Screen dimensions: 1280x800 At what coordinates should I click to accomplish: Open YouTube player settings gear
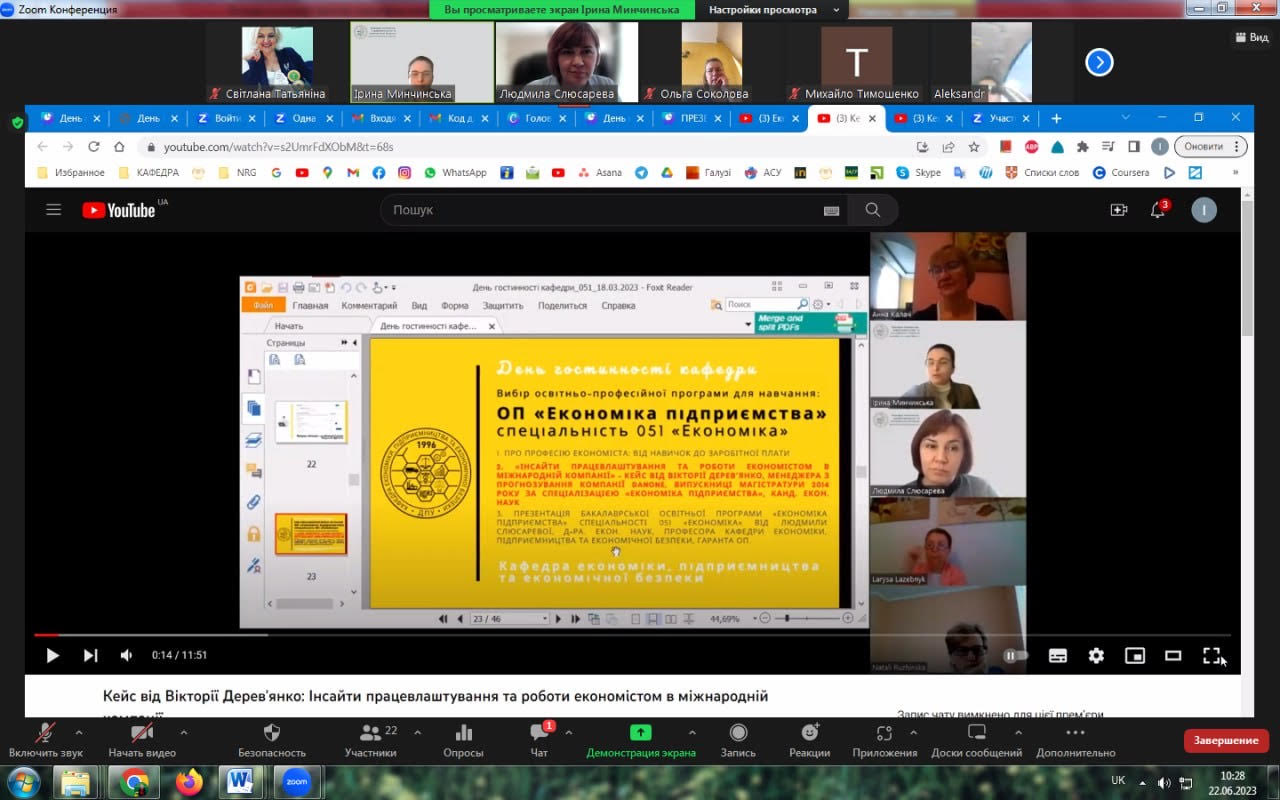coord(1096,656)
